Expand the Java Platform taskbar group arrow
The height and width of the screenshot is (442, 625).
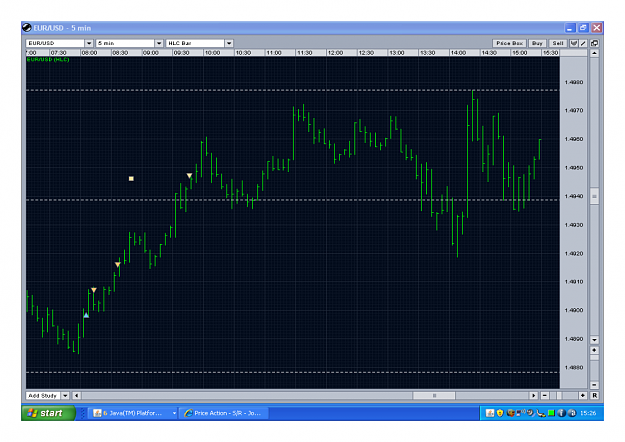pyautogui.click(x=174, y=413)
